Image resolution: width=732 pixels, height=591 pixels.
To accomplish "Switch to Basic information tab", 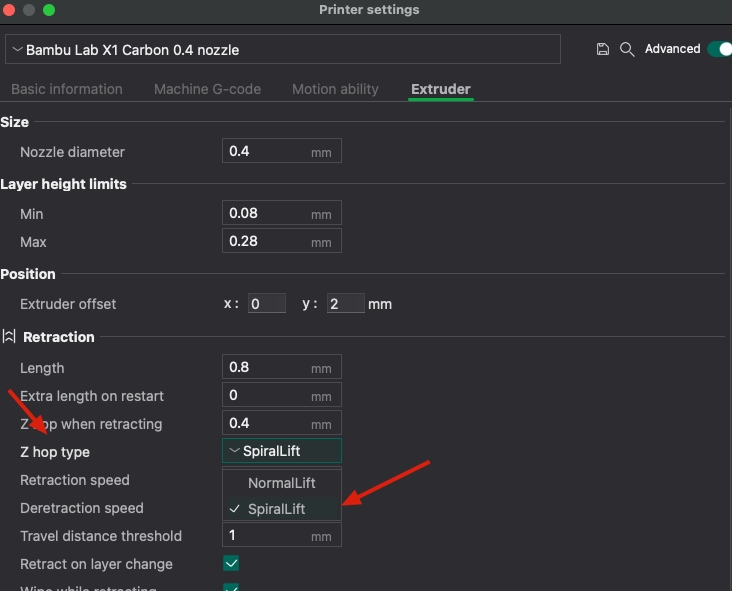I will click(x=66, y=89).
